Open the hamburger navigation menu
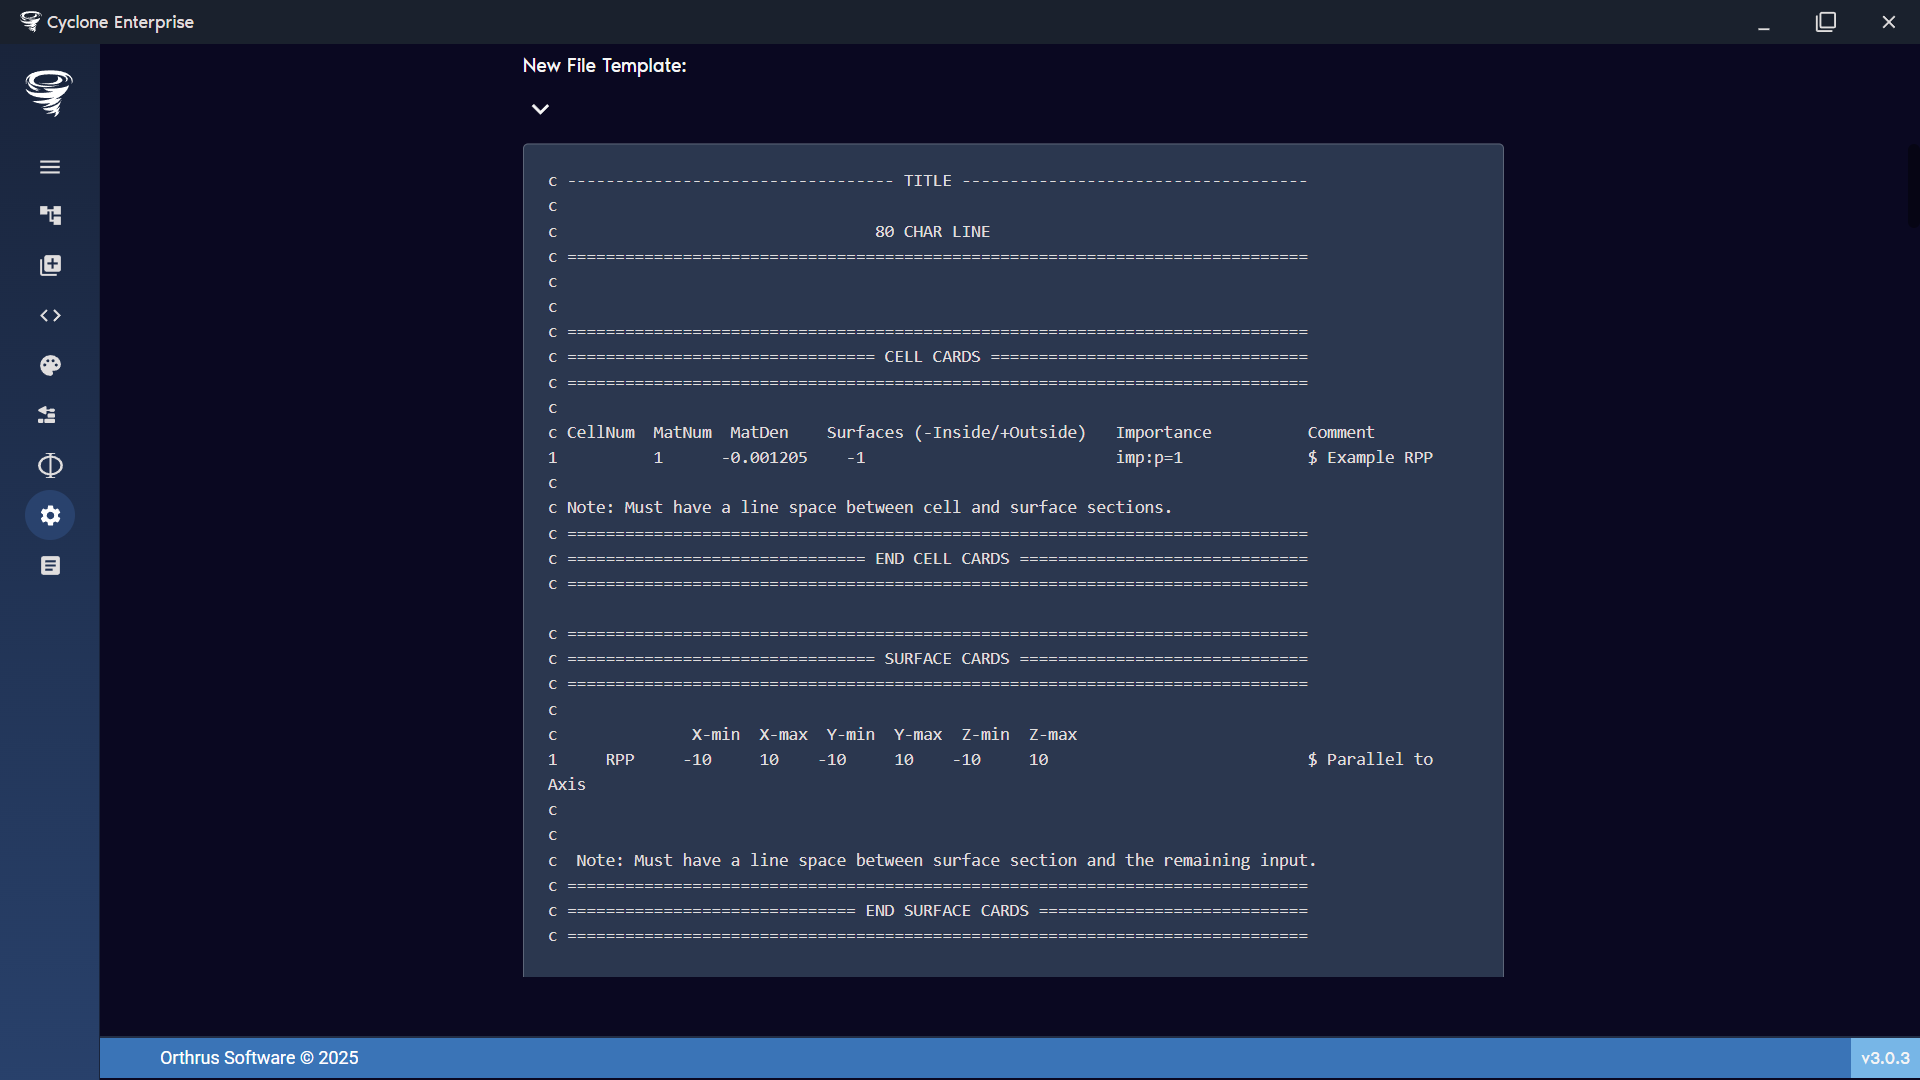Viewport: 1920px width, 1080px height. [49, 166]
